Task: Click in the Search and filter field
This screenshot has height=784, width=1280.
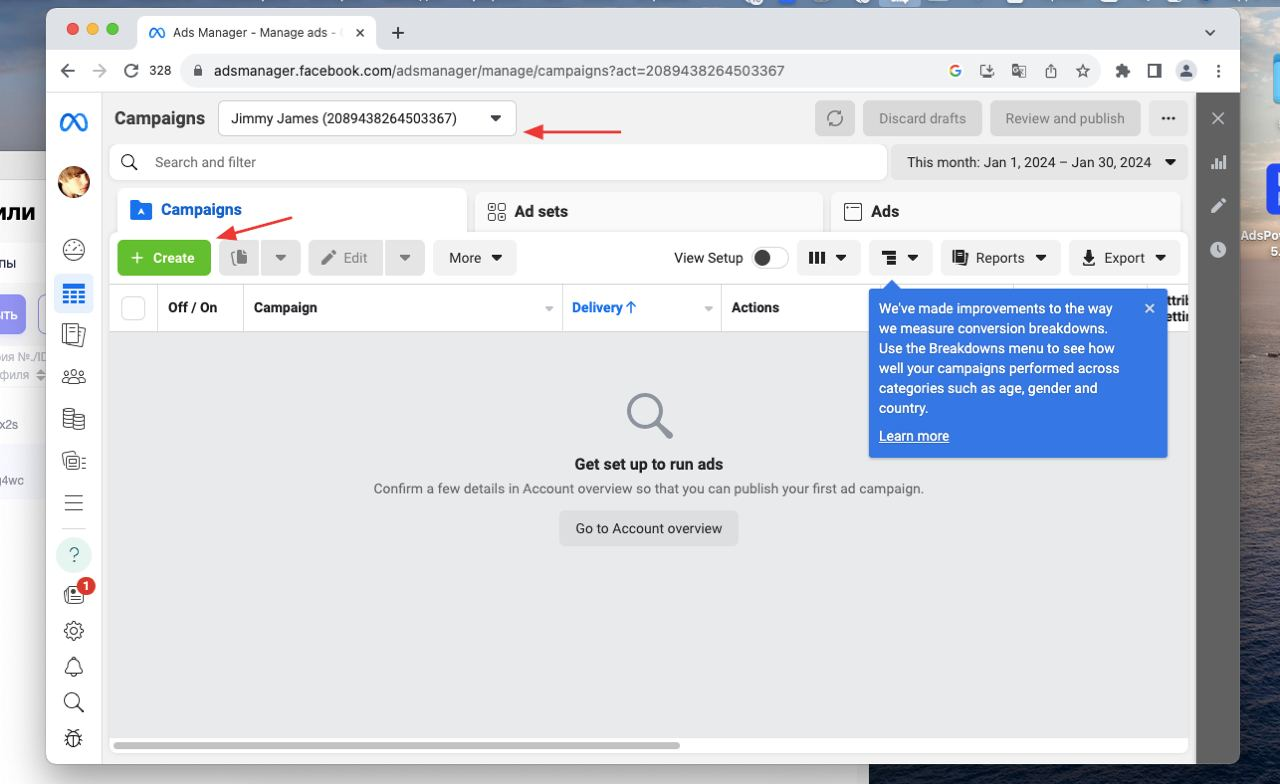Action: (x=498, y=162)
